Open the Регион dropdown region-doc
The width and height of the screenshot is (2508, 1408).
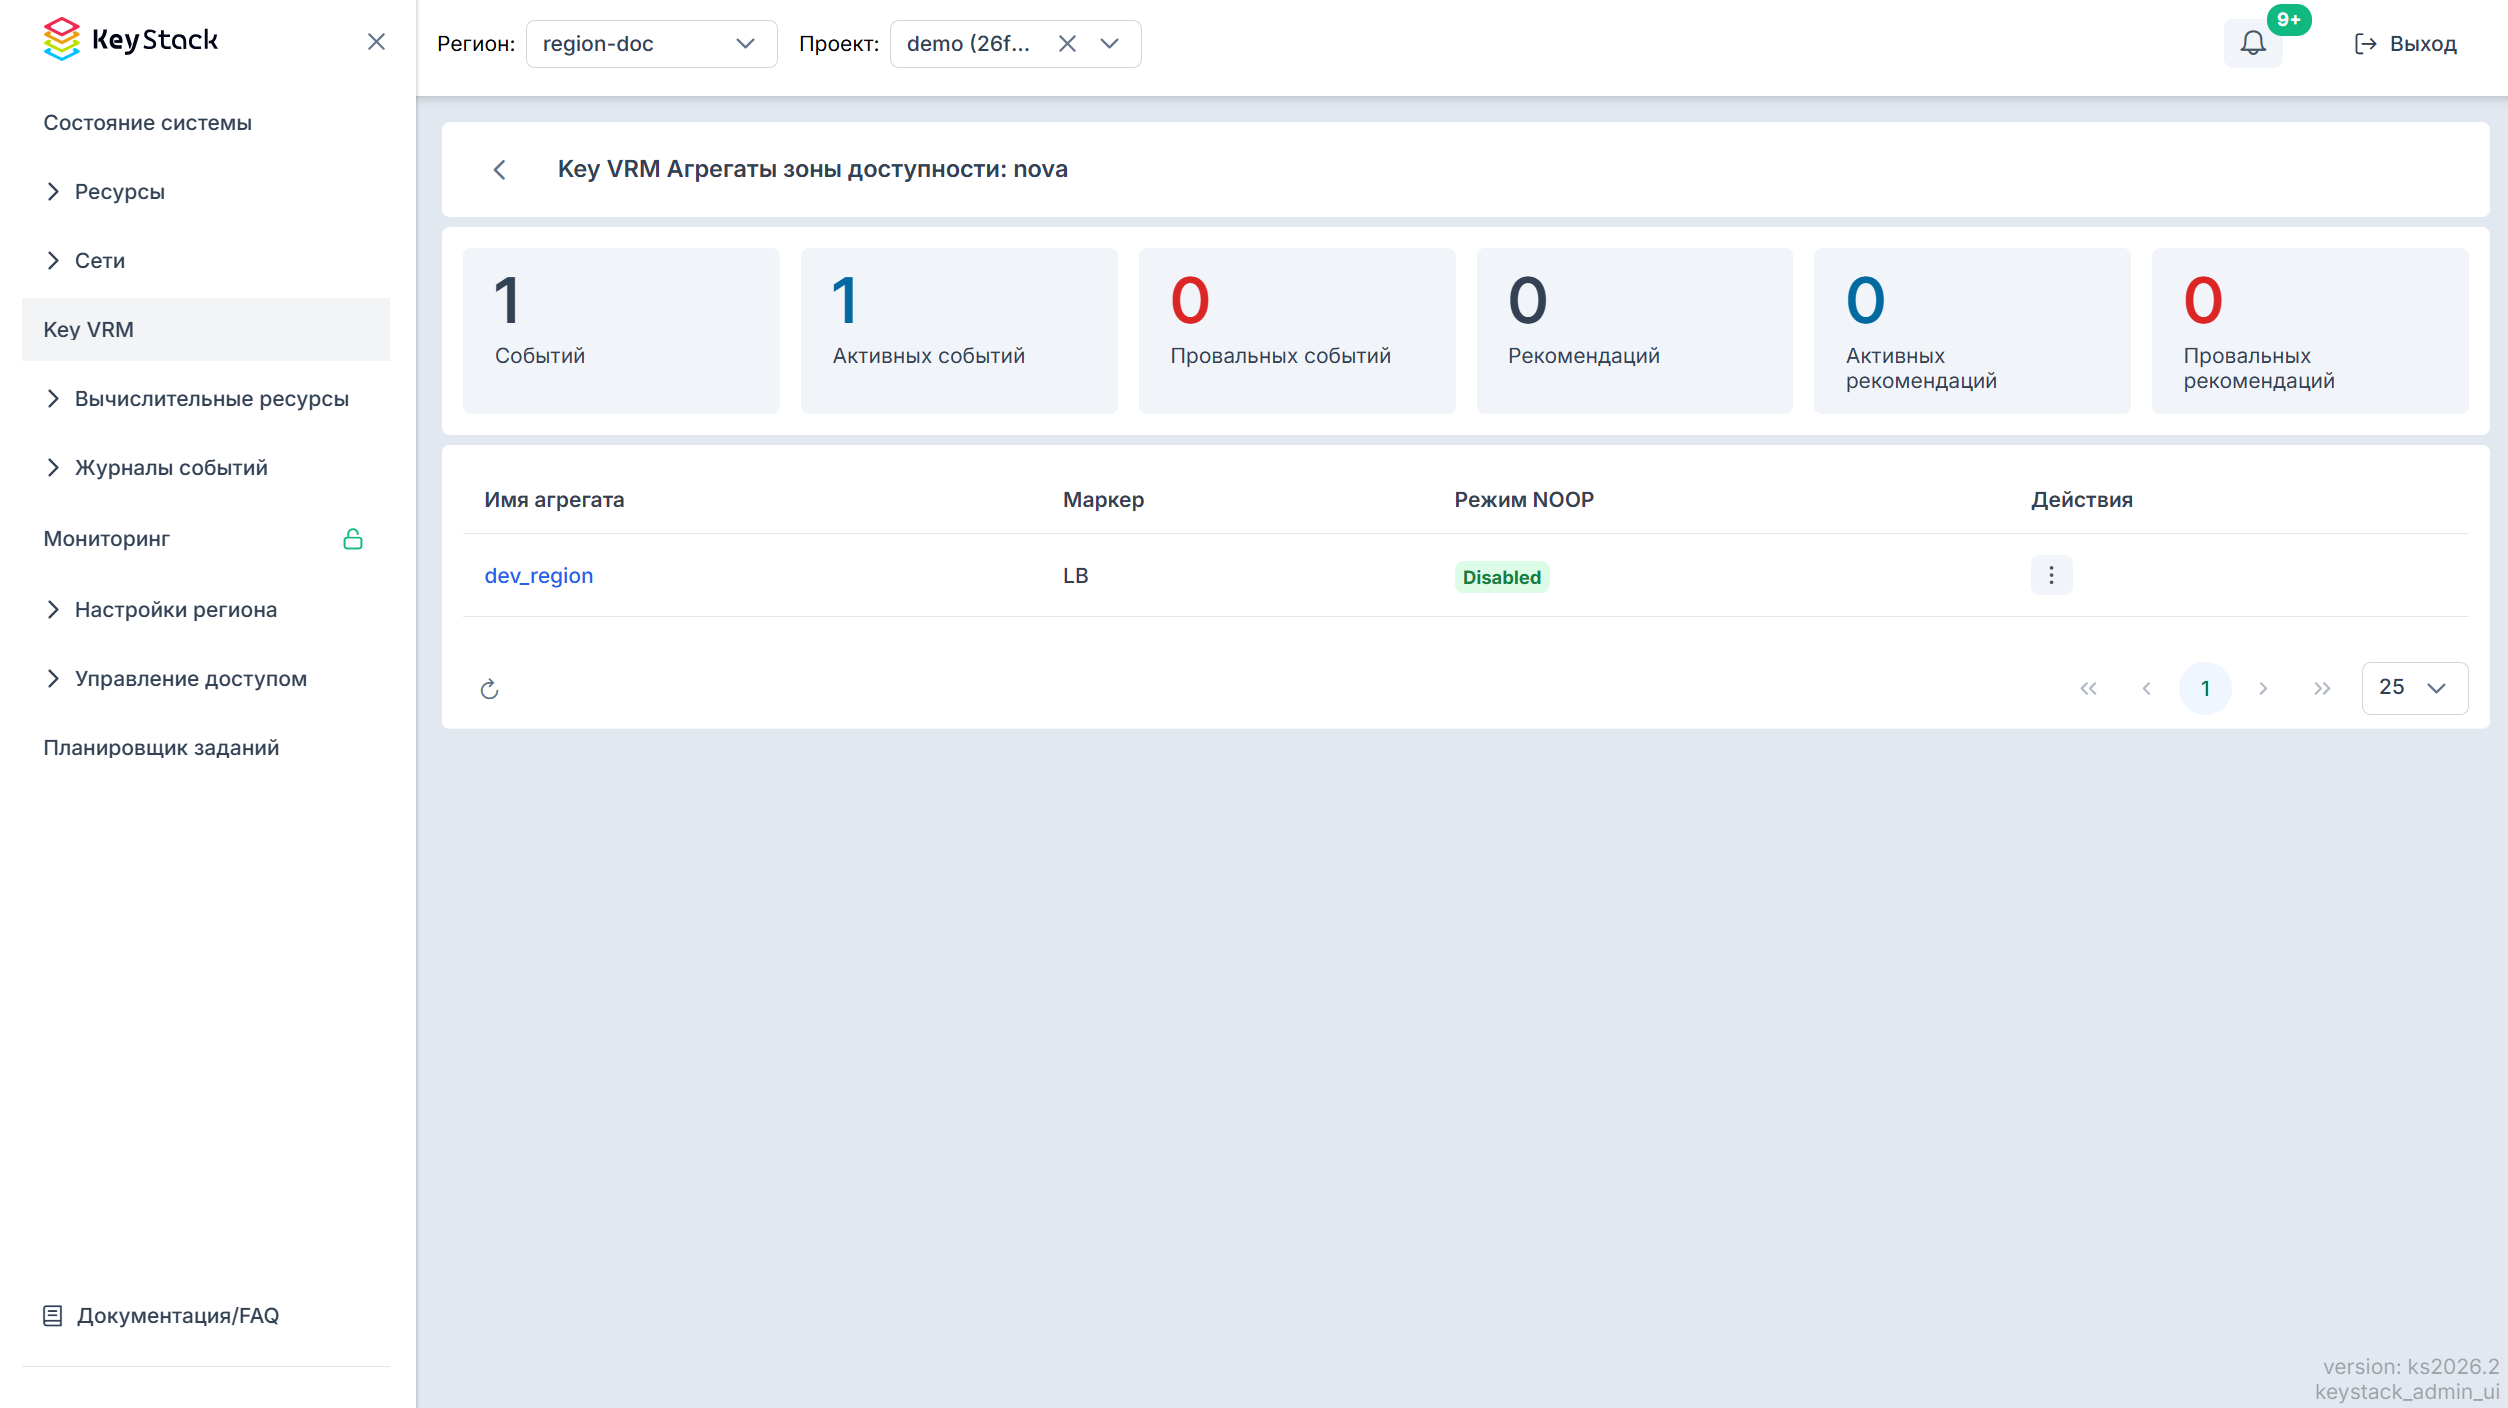[651, 44]
